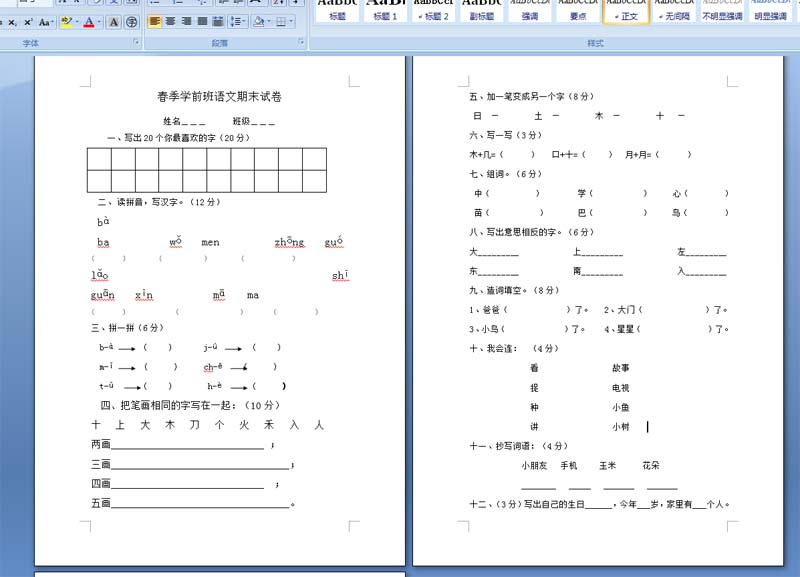Align text to the left

[155, 21]
